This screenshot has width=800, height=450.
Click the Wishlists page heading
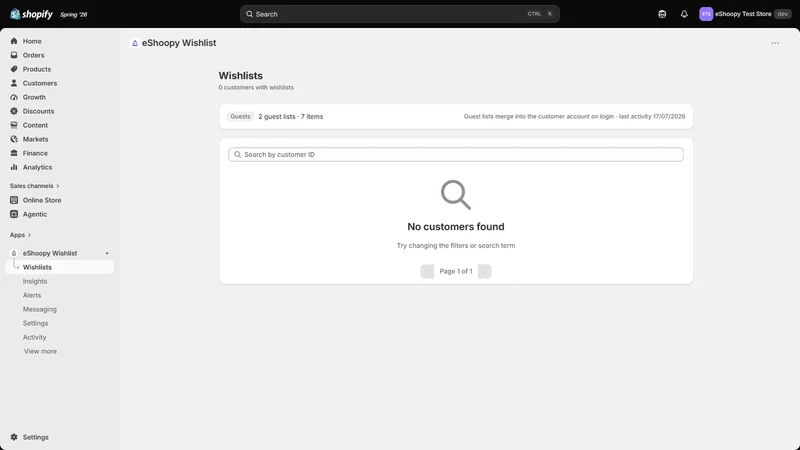tap(240, 76)
